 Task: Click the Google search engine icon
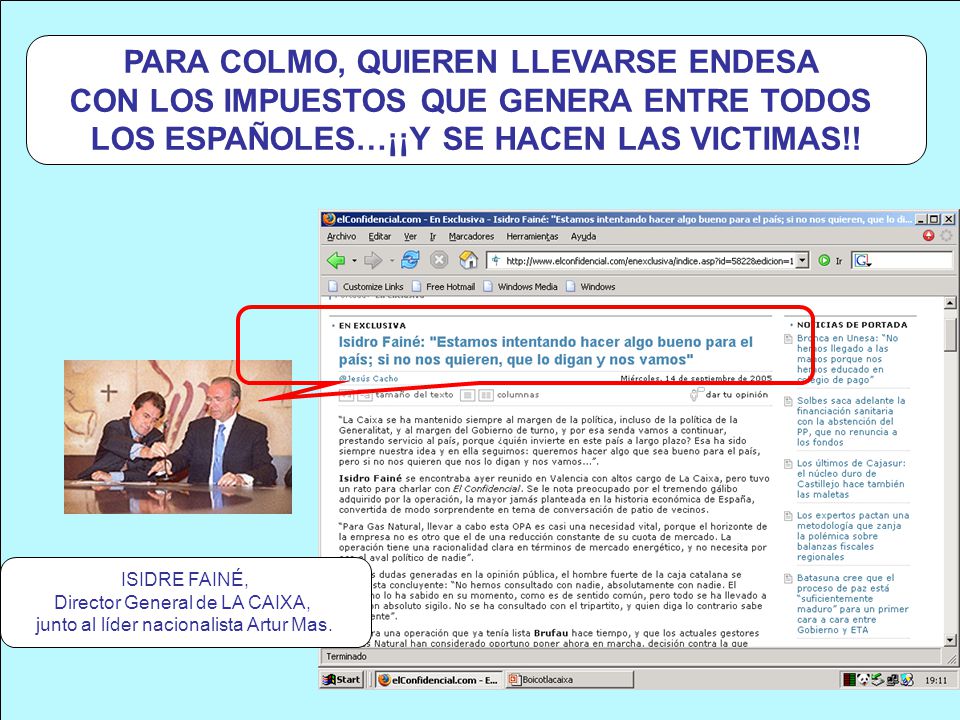pos(862,261)
